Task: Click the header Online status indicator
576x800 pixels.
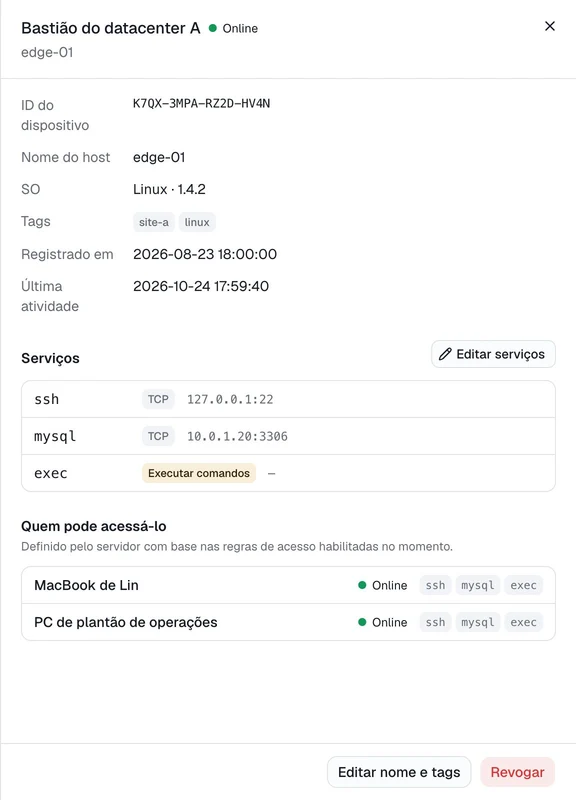Action: [x=233, y=29]
